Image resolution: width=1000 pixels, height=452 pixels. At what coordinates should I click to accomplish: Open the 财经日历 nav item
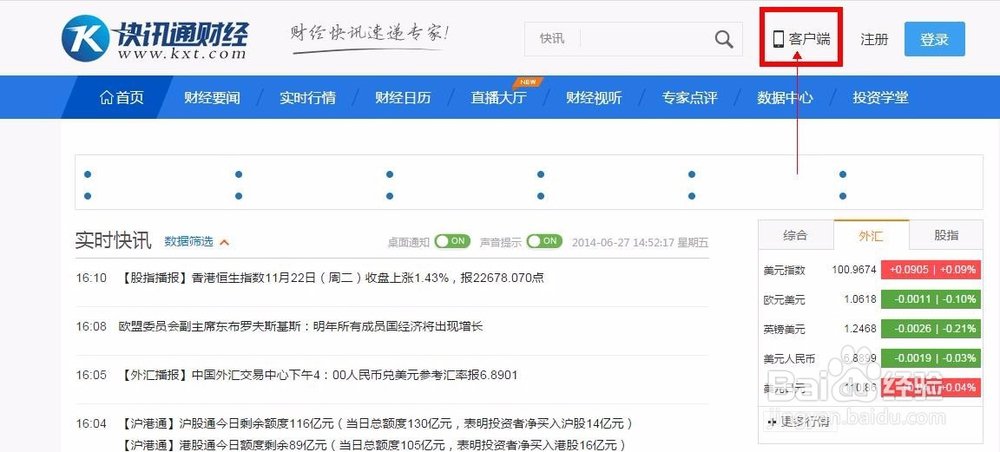click(403, 98)
